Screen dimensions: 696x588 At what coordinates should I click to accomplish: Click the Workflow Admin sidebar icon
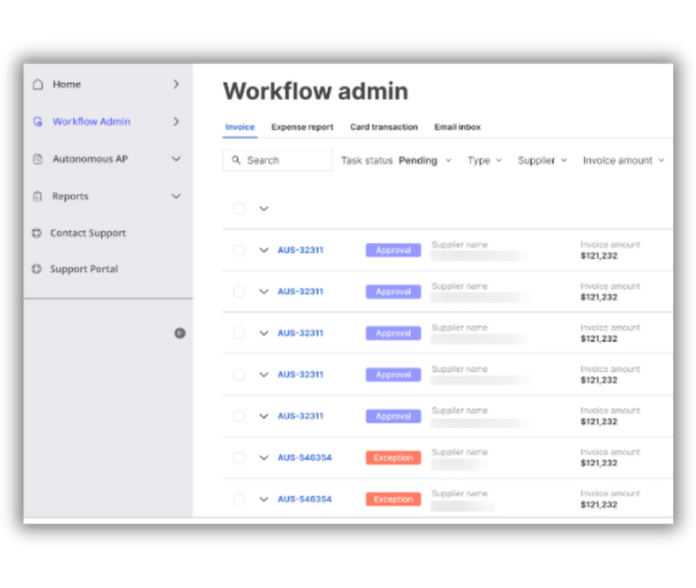click(38, 122)
